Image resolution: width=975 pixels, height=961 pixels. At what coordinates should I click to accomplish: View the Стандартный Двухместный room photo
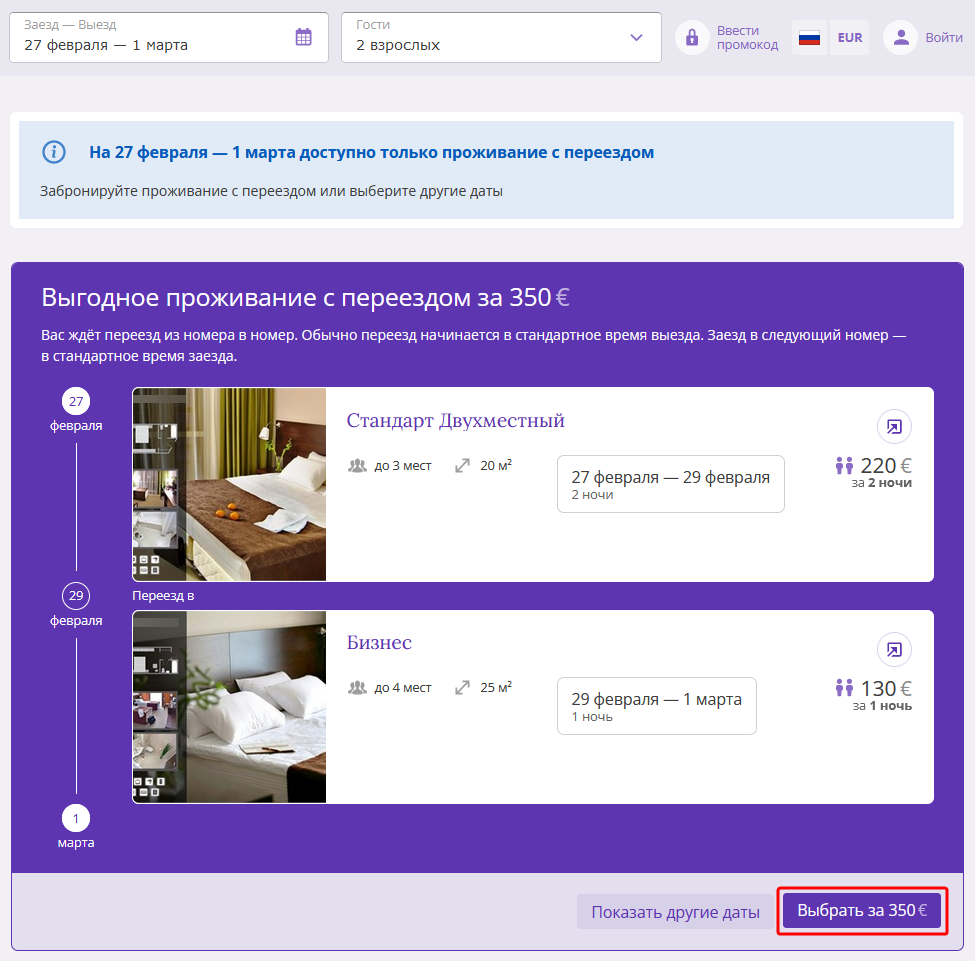tap(229, 485)
